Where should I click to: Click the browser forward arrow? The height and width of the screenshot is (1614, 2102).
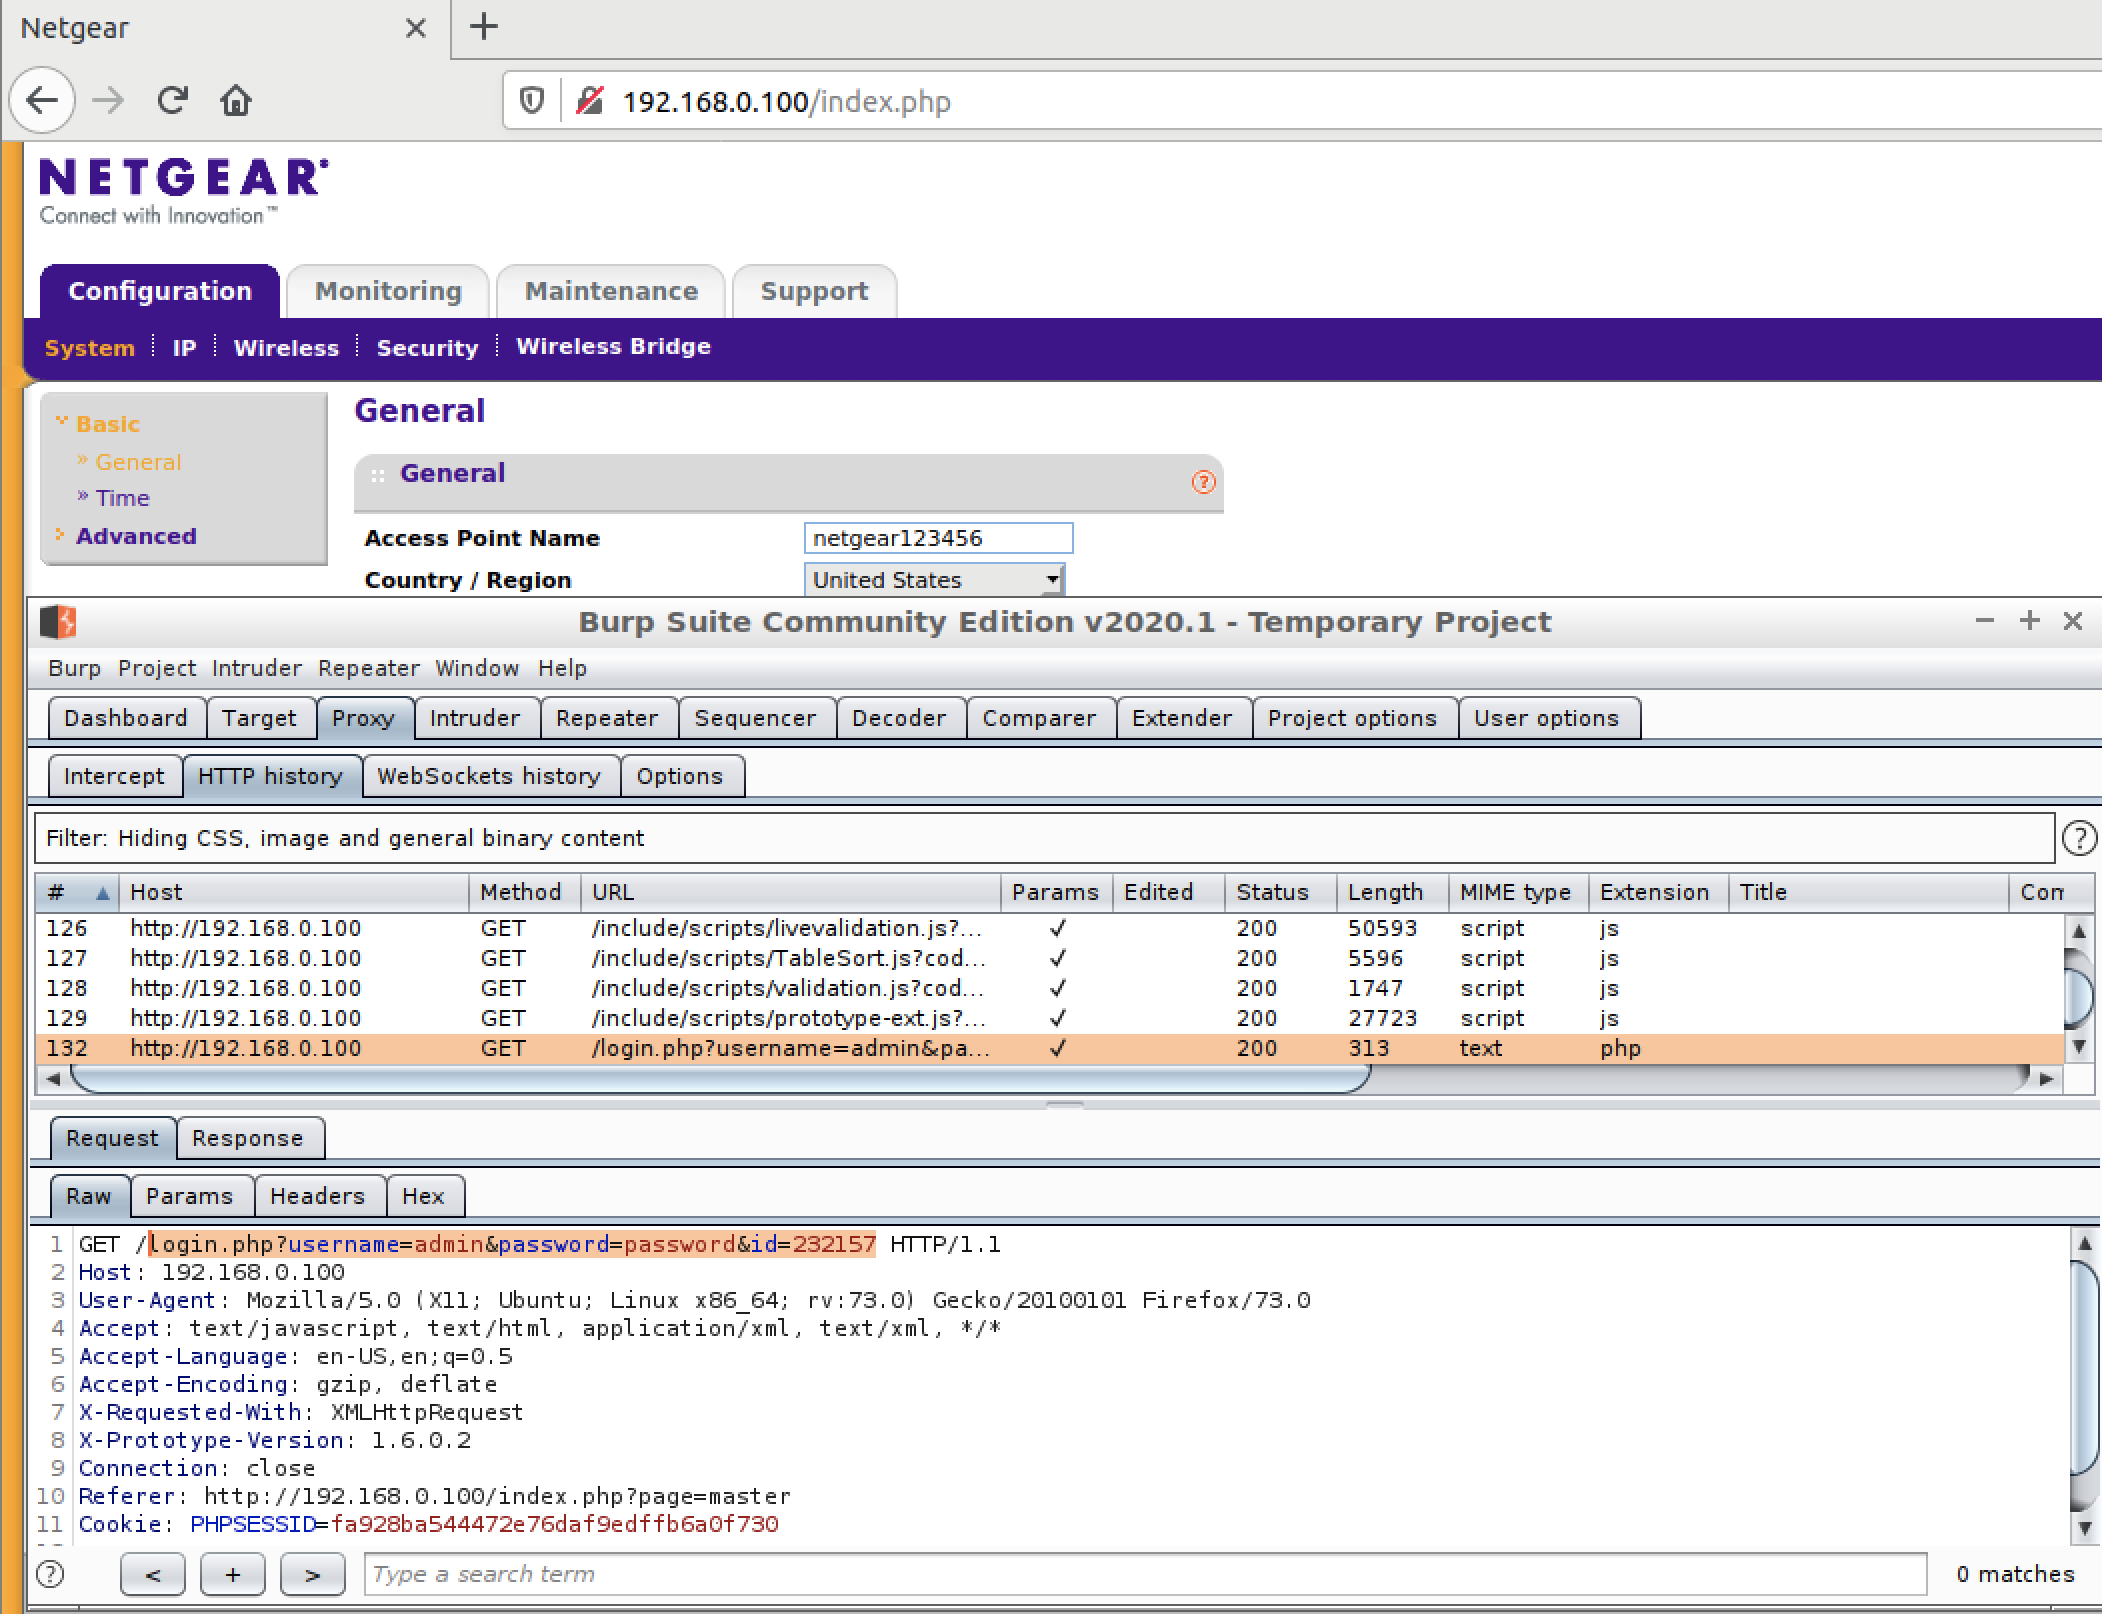[108, 100]
